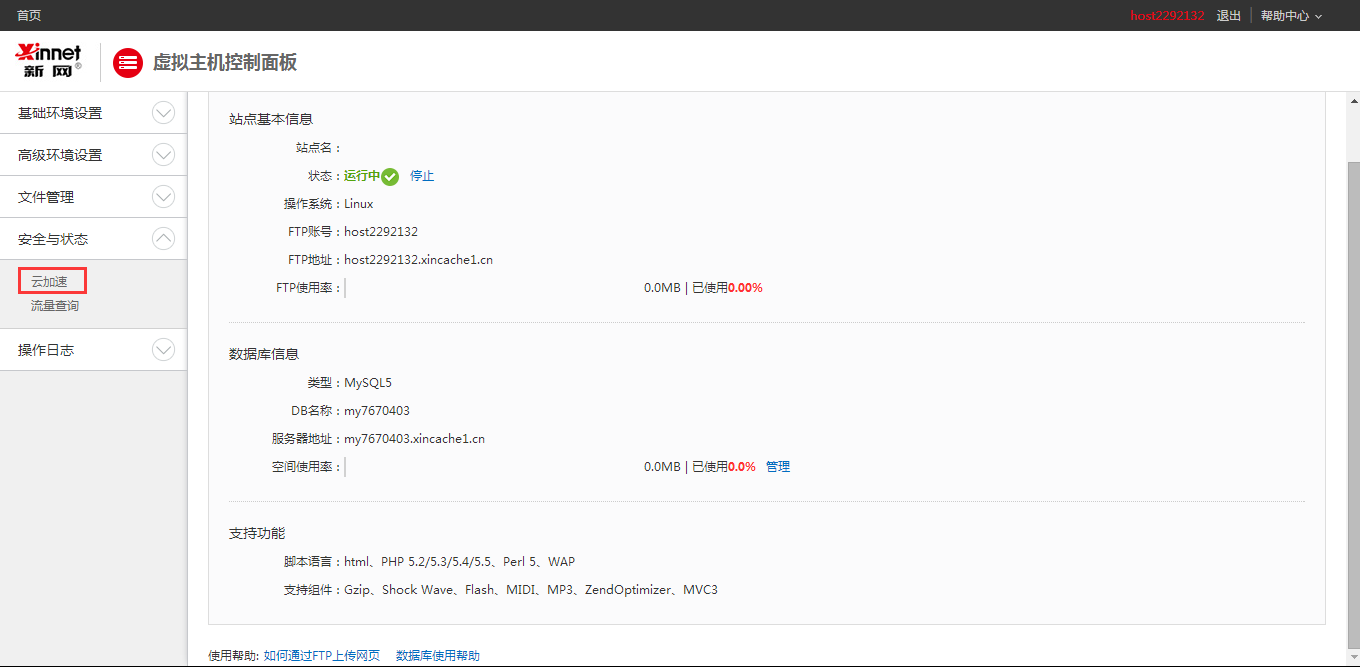Open 如何通过FTP上传网页 help link
This screenshot has height=667, width=1360.
[321, 656]
